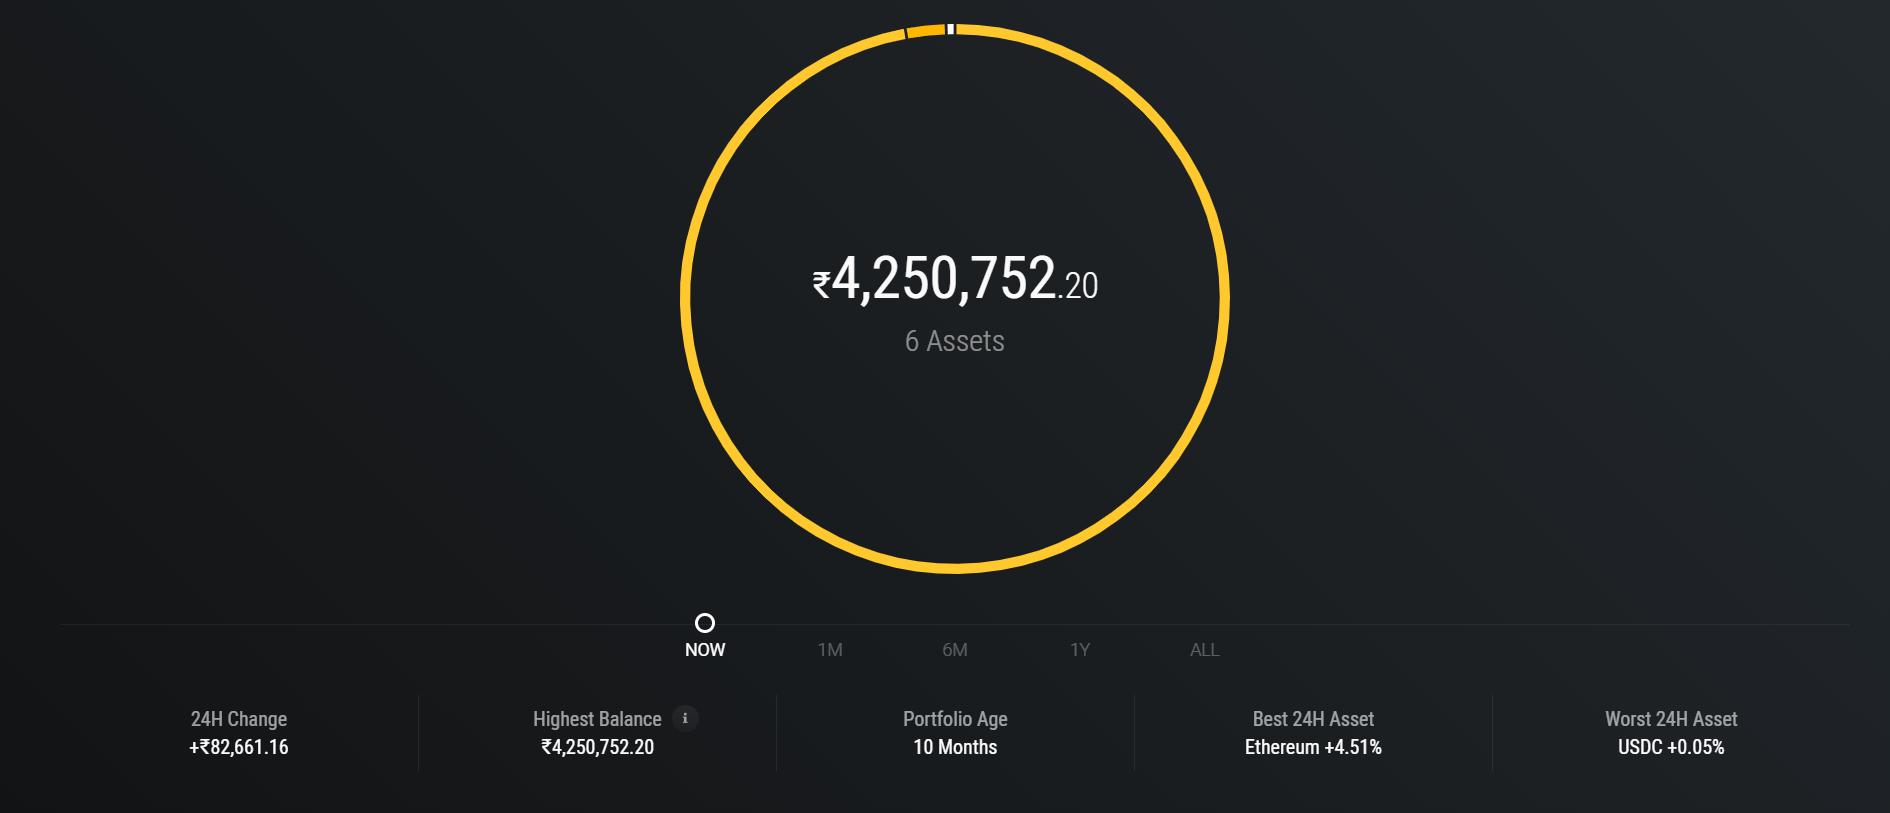Click the Best 24H Asset label

click(x=1313, y=719)
